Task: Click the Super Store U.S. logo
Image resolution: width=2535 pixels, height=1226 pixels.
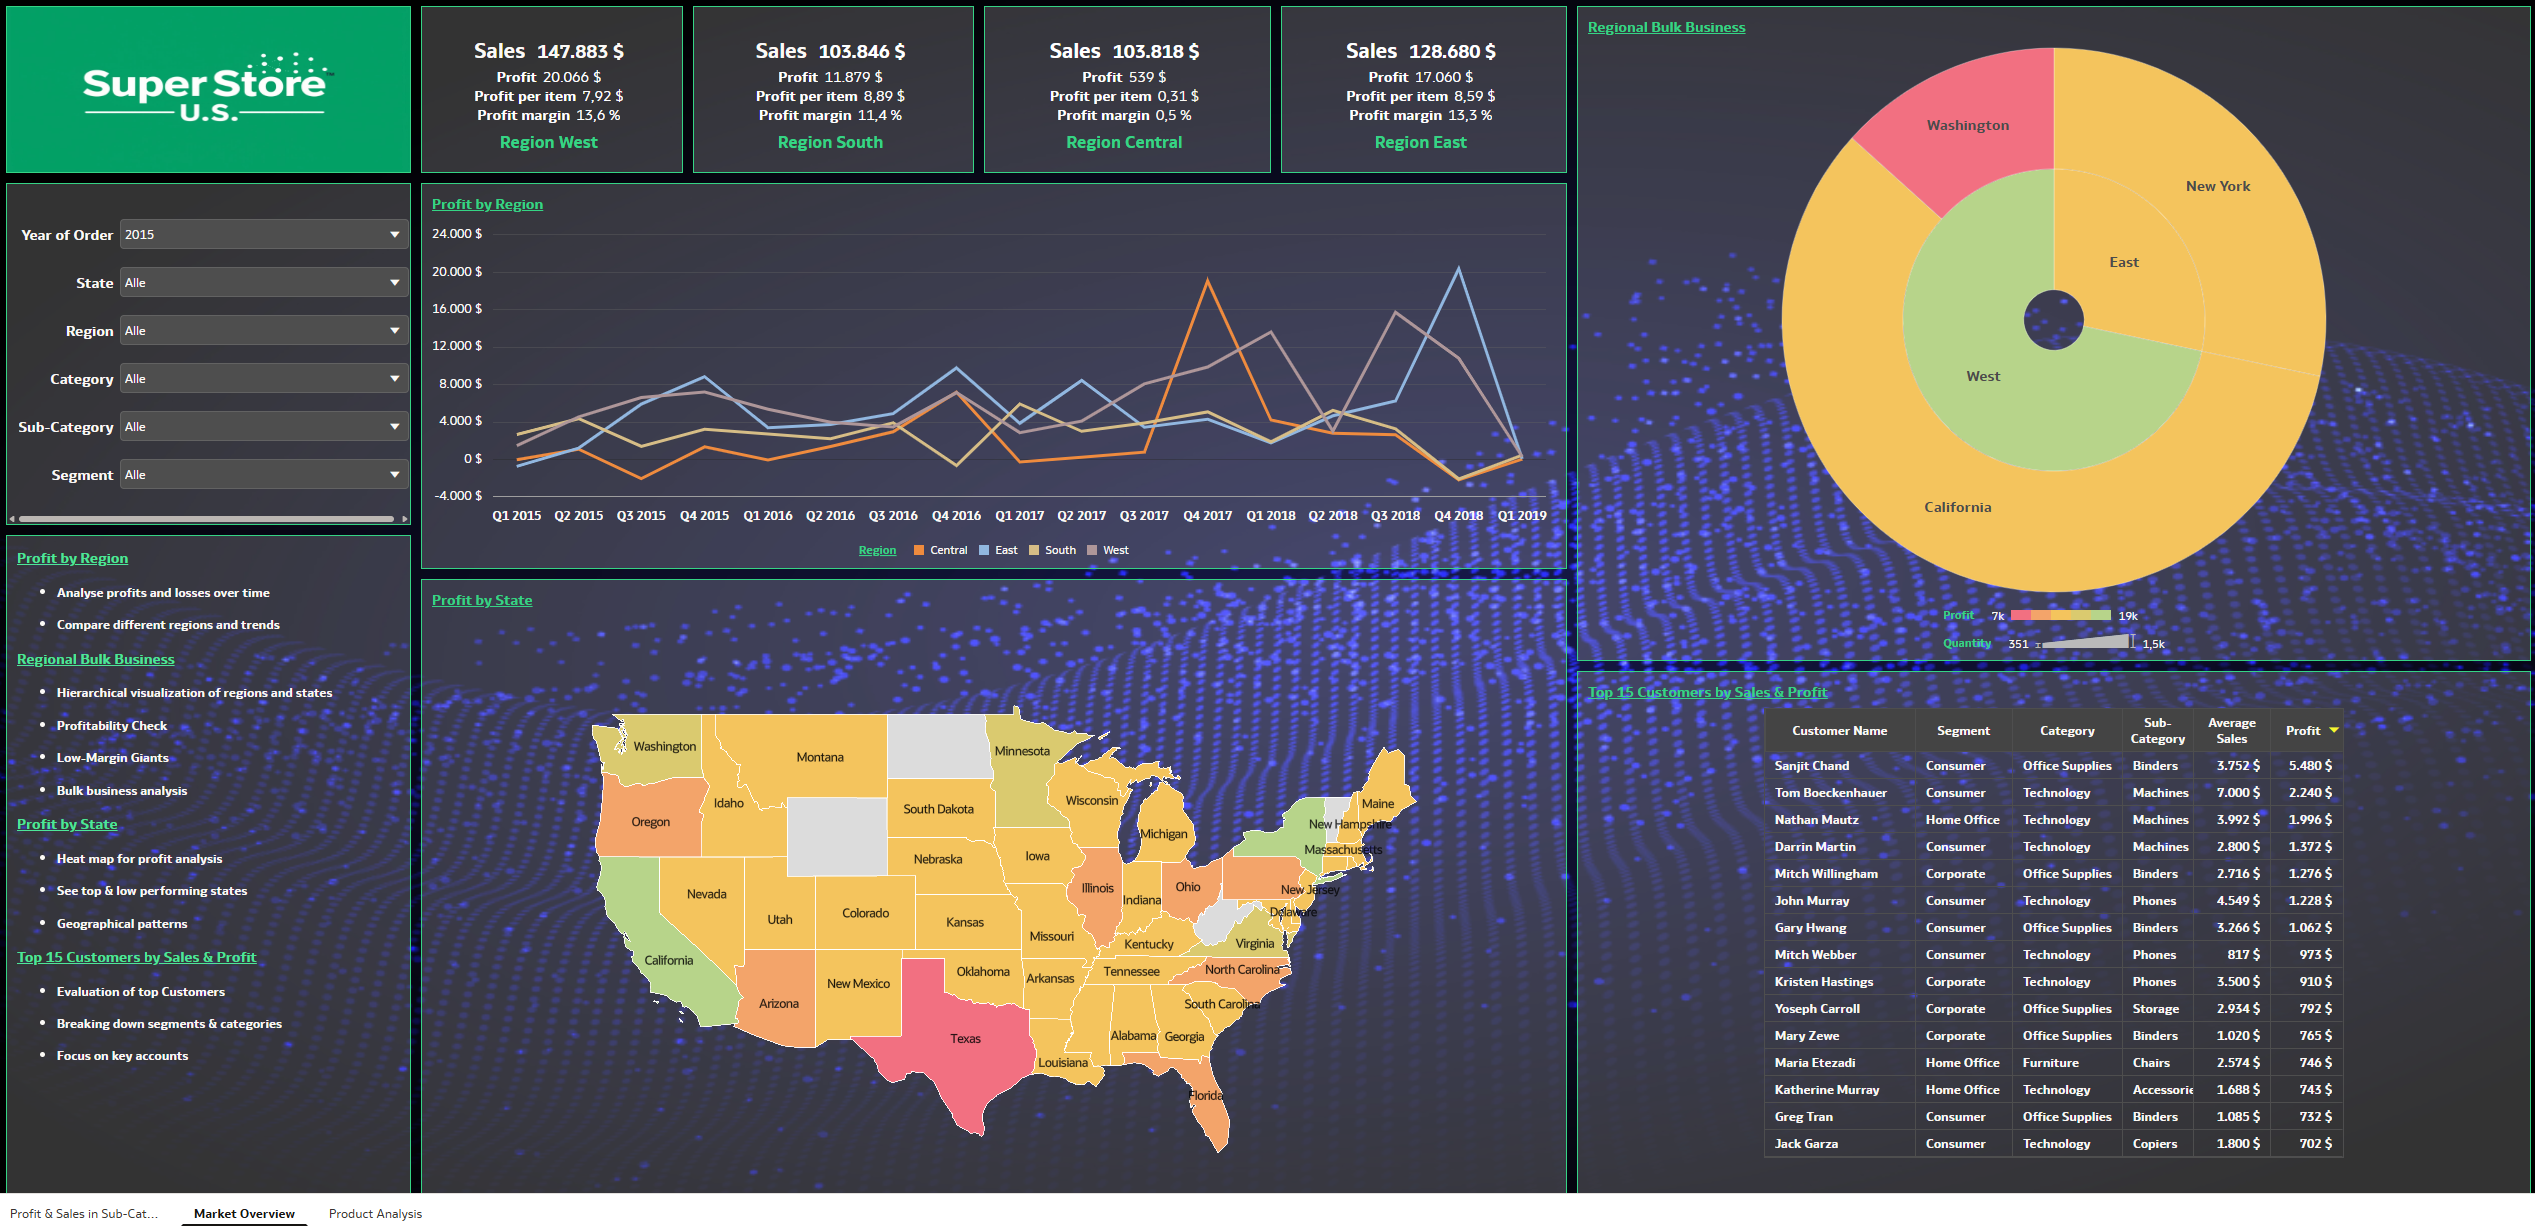Action: pyautogui.click(x=207, y=89)
